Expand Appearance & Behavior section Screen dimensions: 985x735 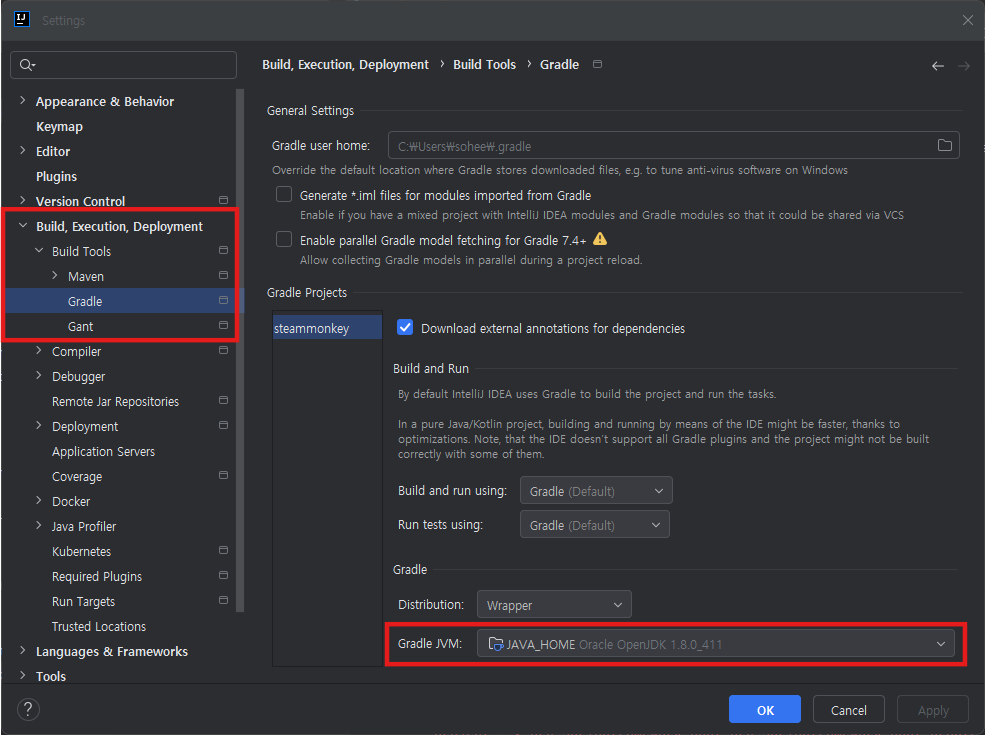[x=23, y=100]
